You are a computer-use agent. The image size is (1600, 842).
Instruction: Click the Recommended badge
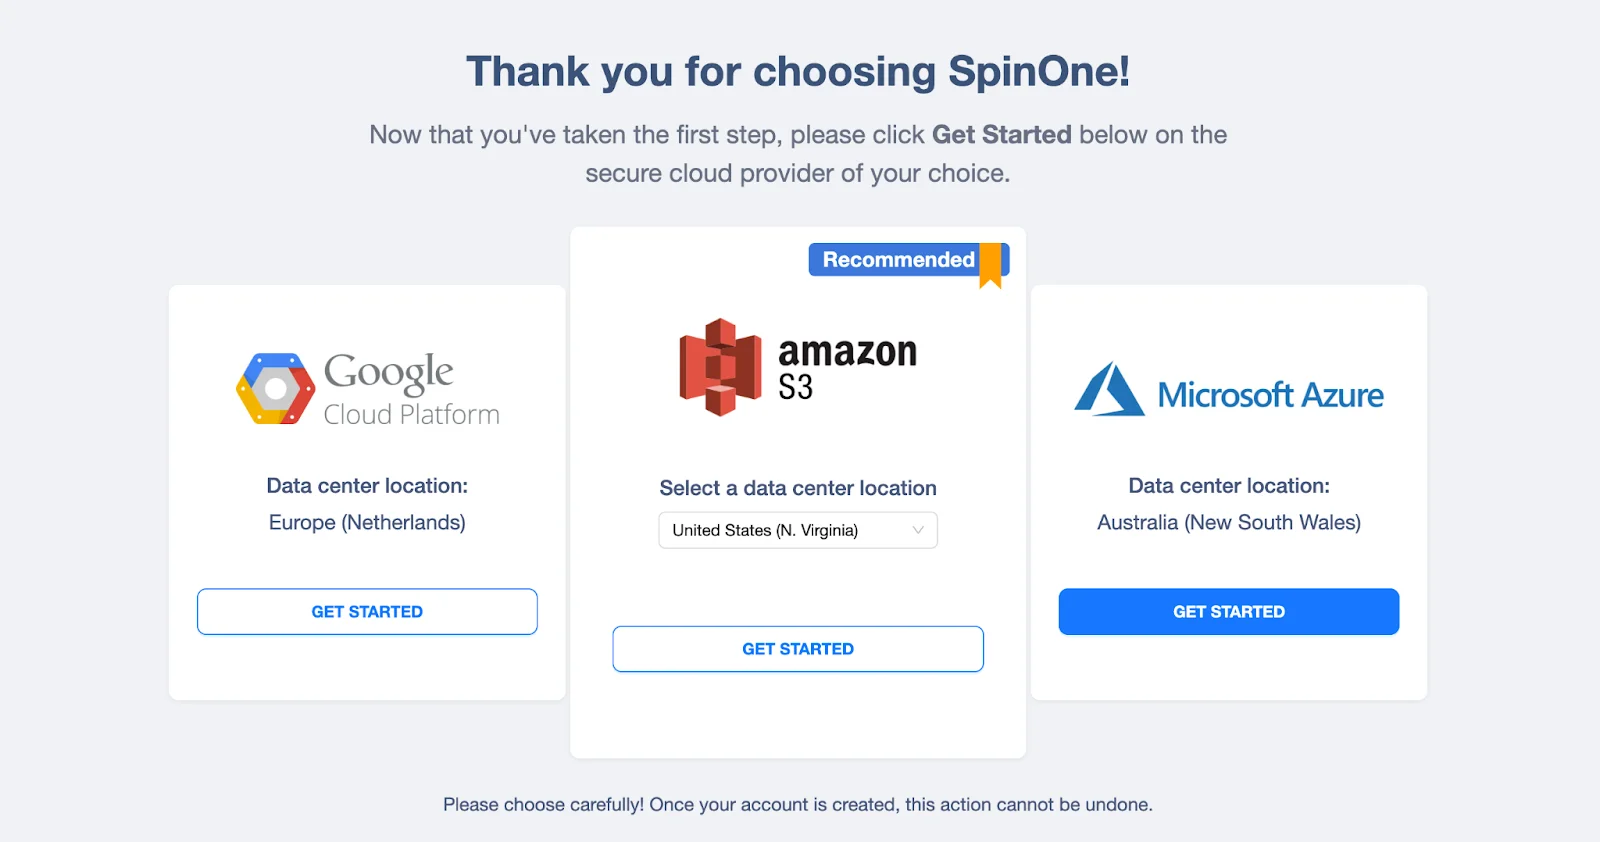pyautogui.click(x=897, y=259)
